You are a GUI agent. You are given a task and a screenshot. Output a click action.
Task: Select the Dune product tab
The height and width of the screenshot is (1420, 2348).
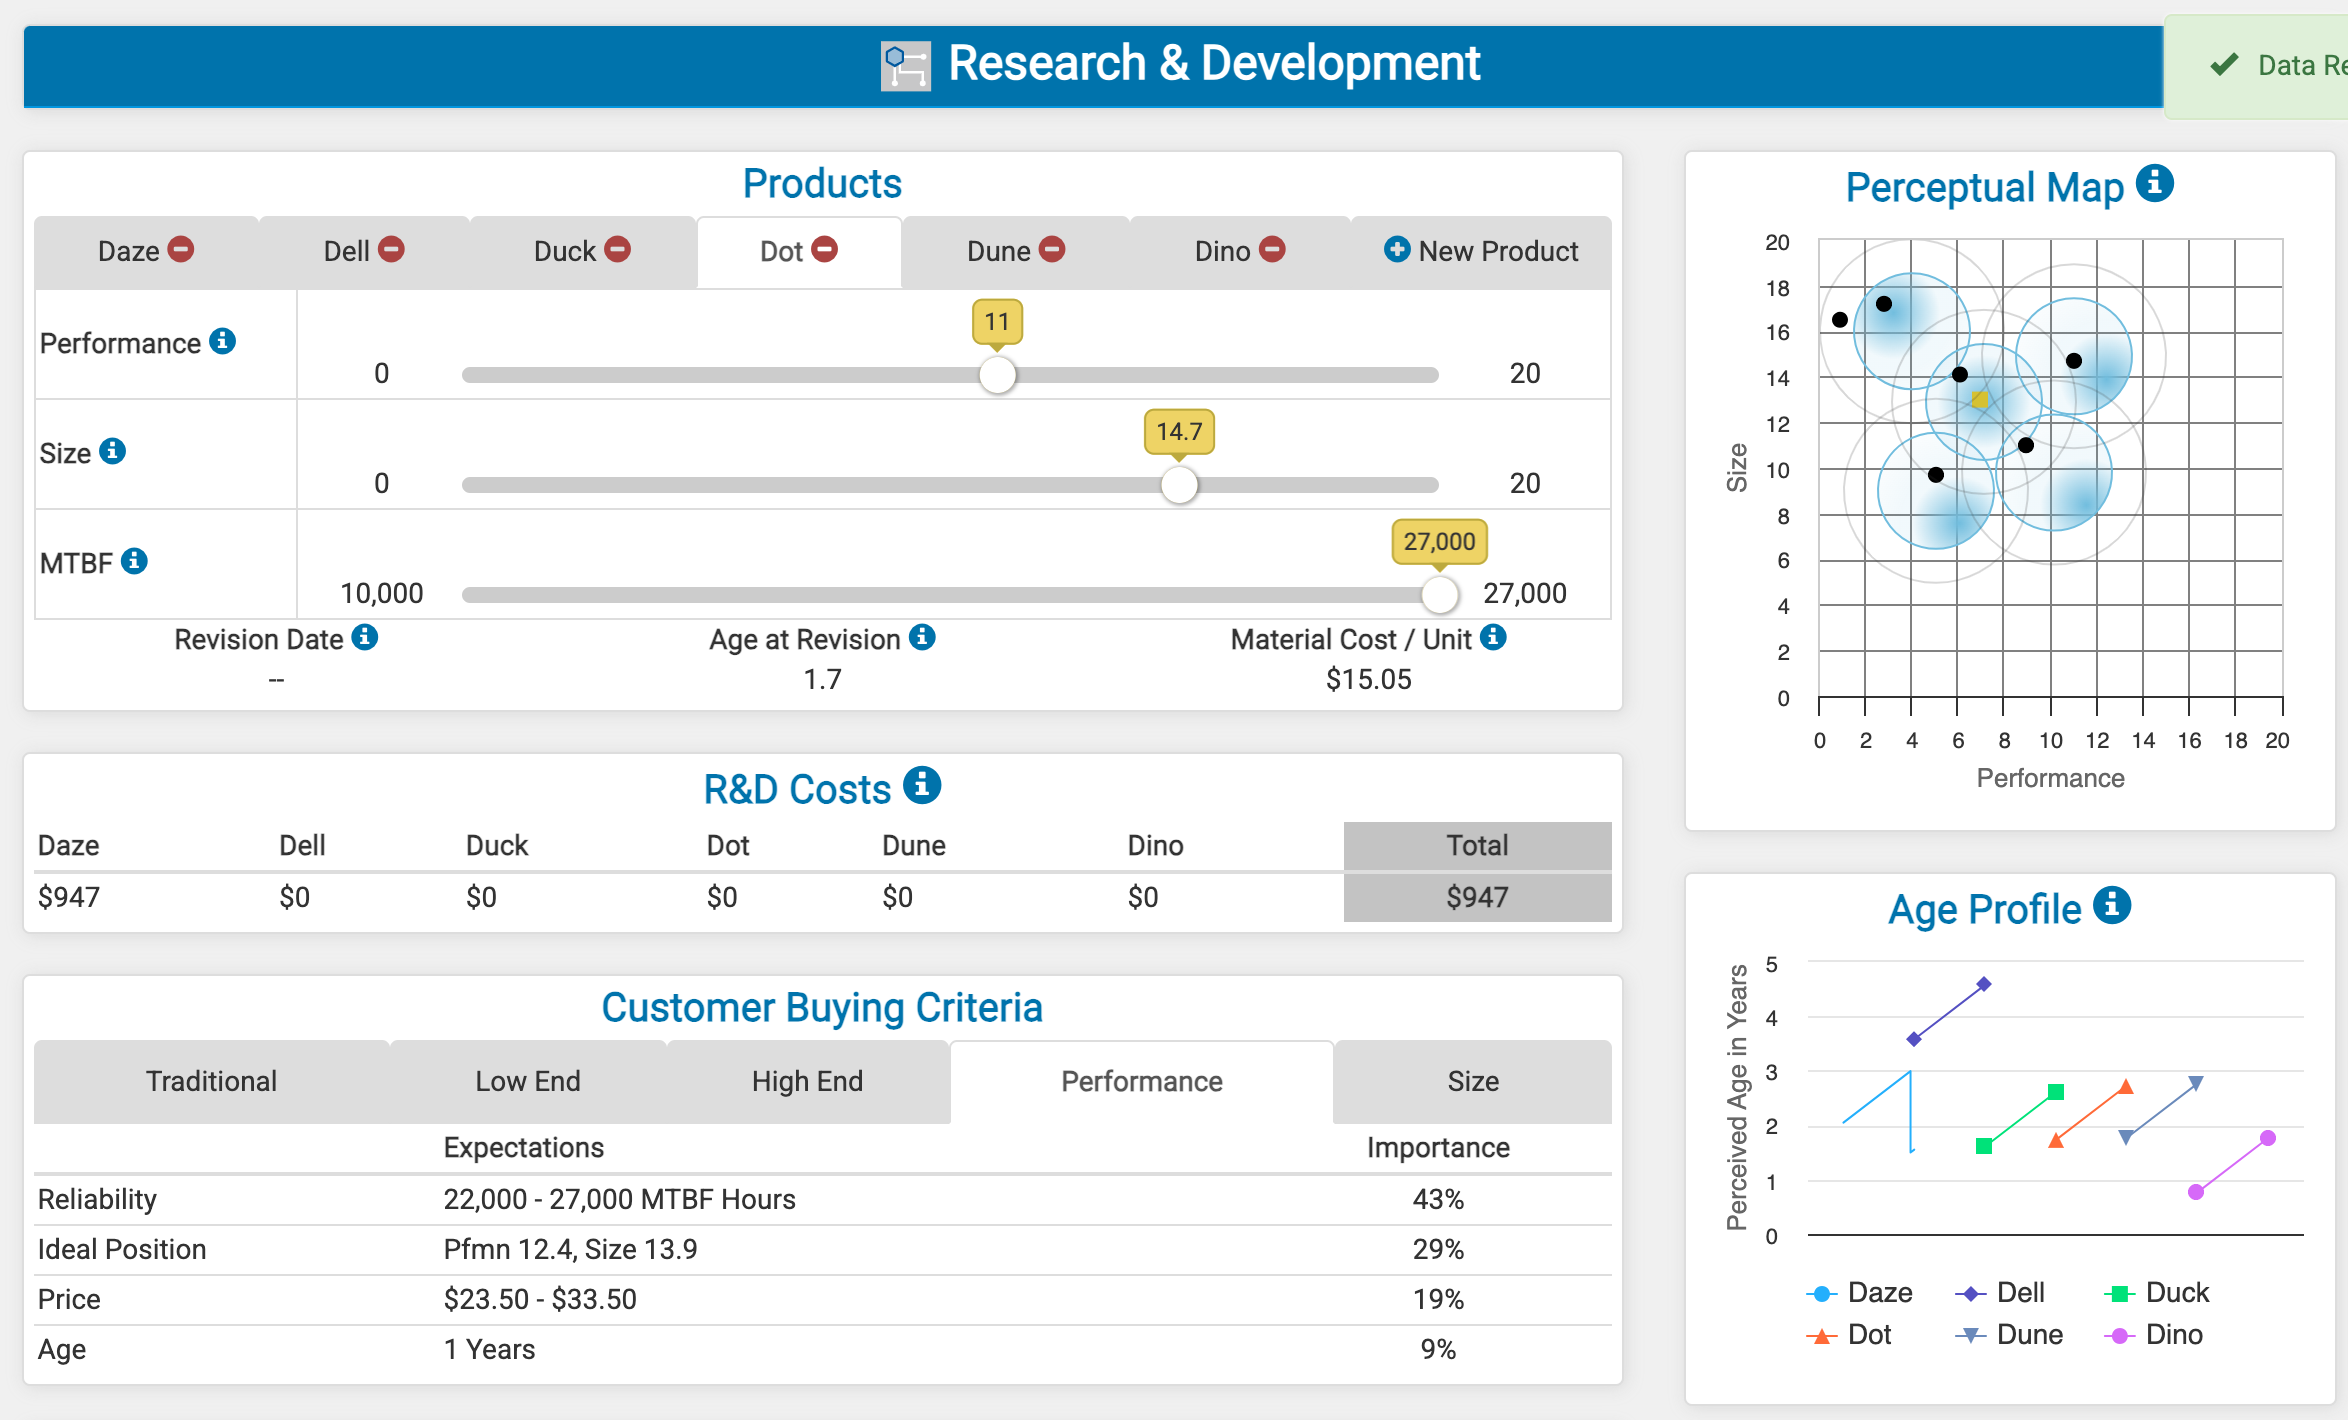pyautogui.click(x=998, y=251)
